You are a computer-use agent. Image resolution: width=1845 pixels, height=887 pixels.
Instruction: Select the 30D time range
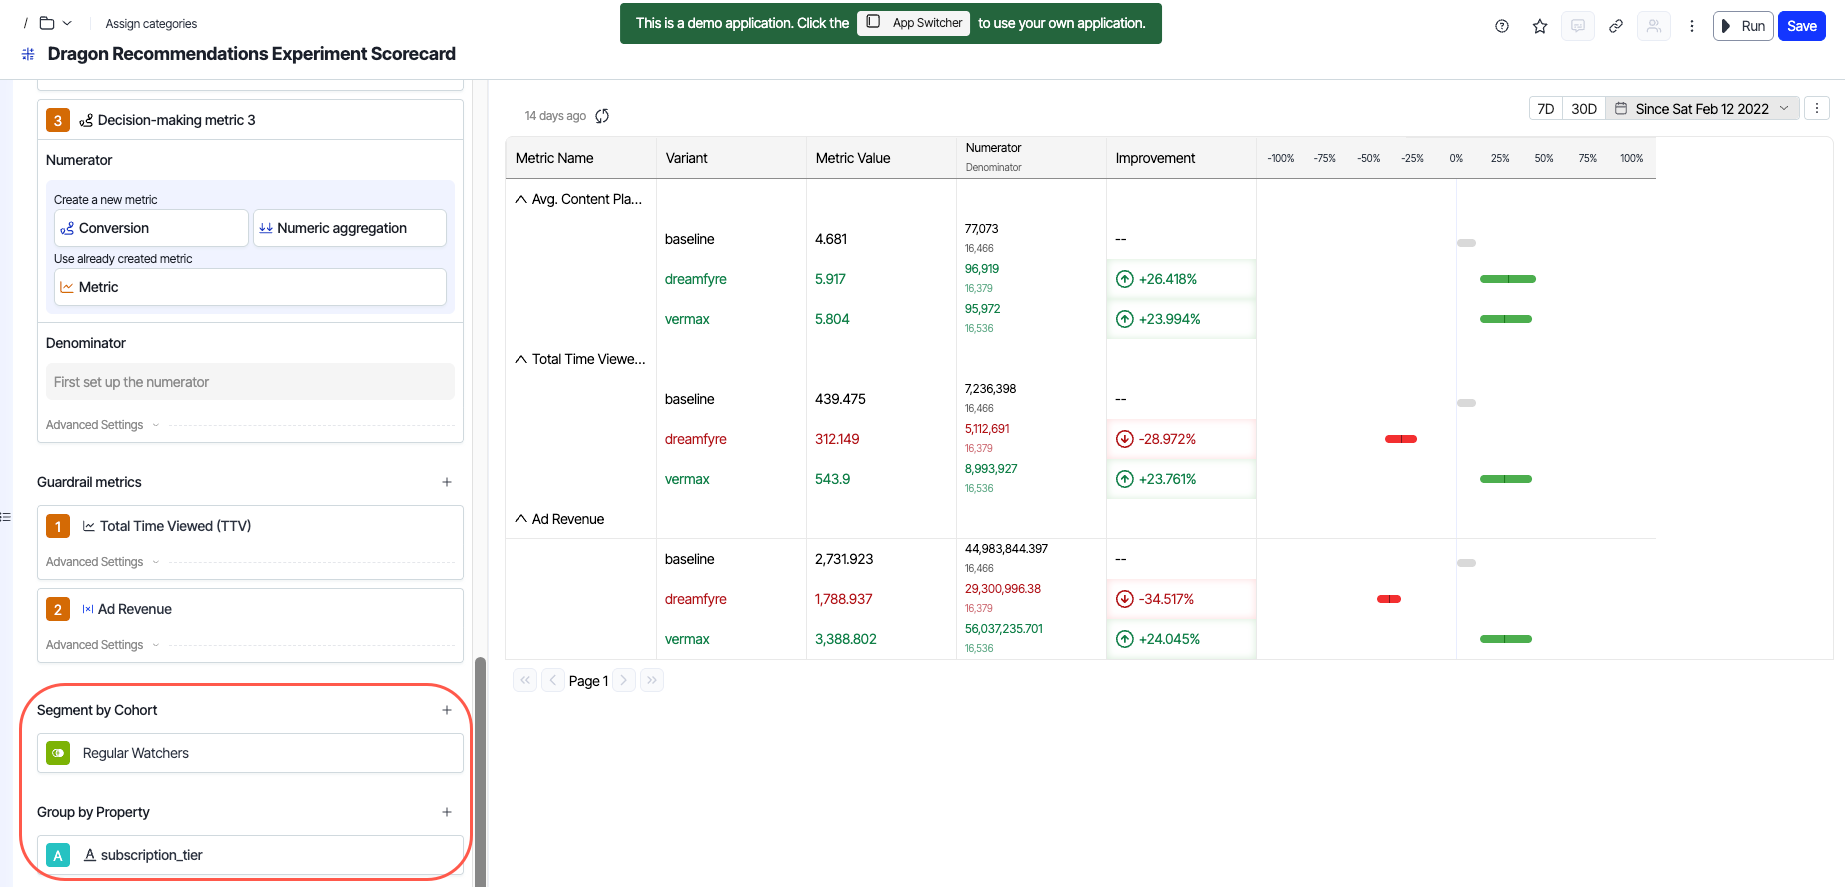pyautogui.click(x=1583, y=108)
